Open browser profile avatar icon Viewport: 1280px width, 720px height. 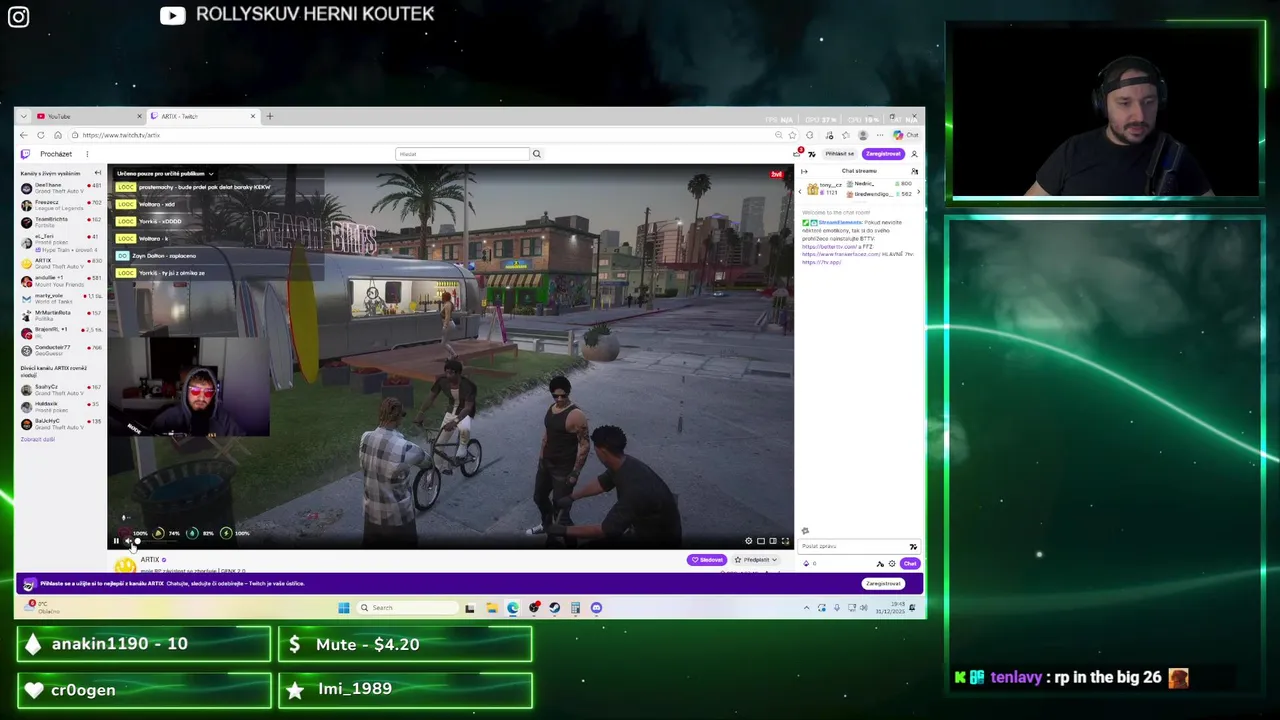pos(863,135)
